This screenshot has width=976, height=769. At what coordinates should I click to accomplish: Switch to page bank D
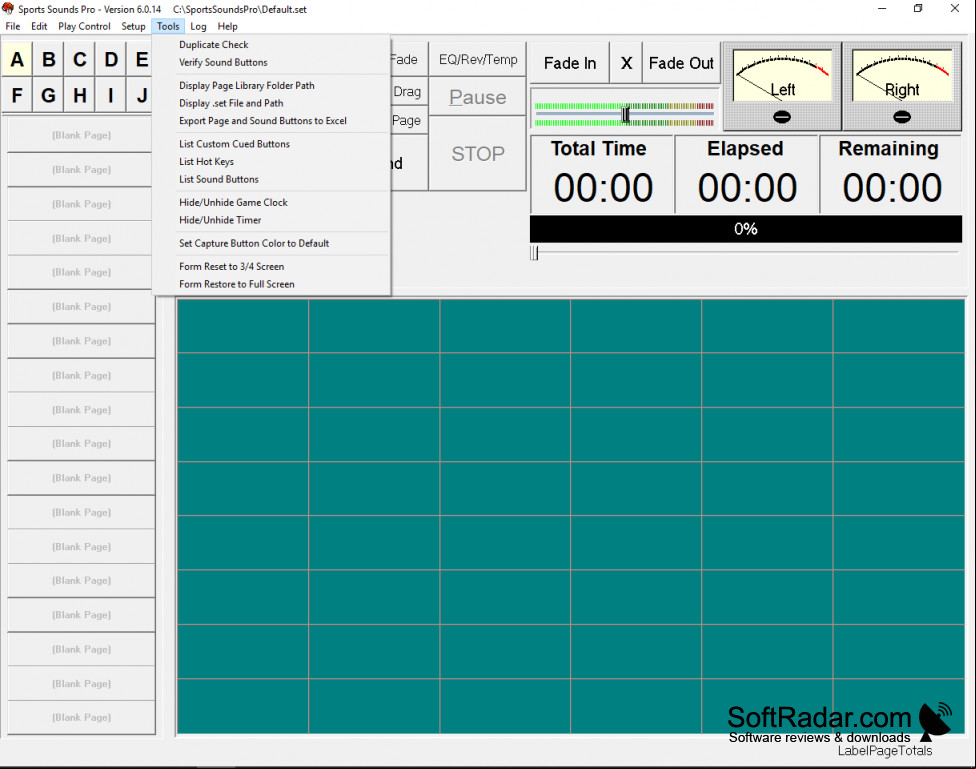click(111, 59)
